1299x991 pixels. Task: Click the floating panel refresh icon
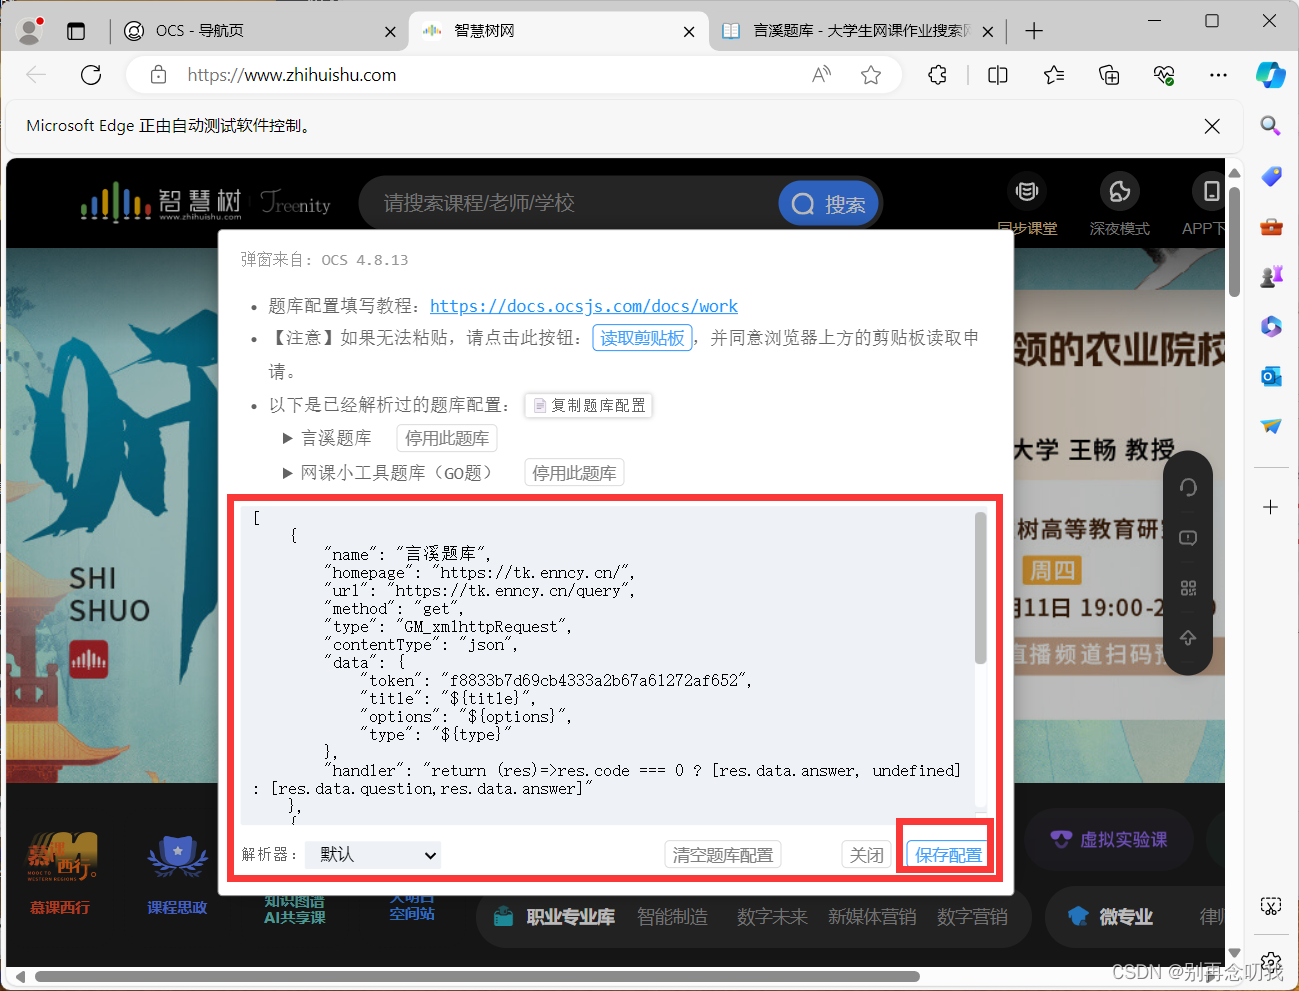click(1188, 487)
